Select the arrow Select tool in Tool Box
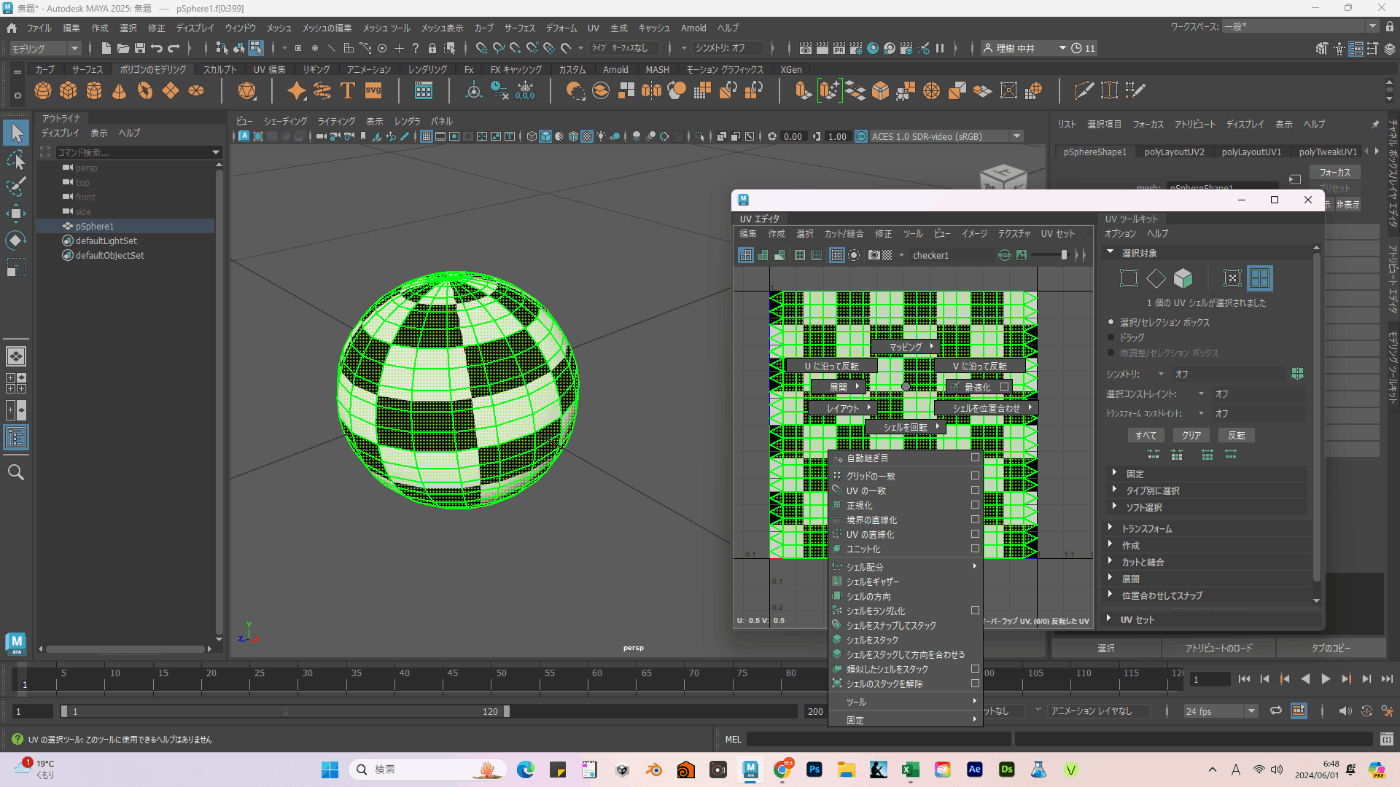The height and width of the screenshot is (787, 1400). (16, 132)
